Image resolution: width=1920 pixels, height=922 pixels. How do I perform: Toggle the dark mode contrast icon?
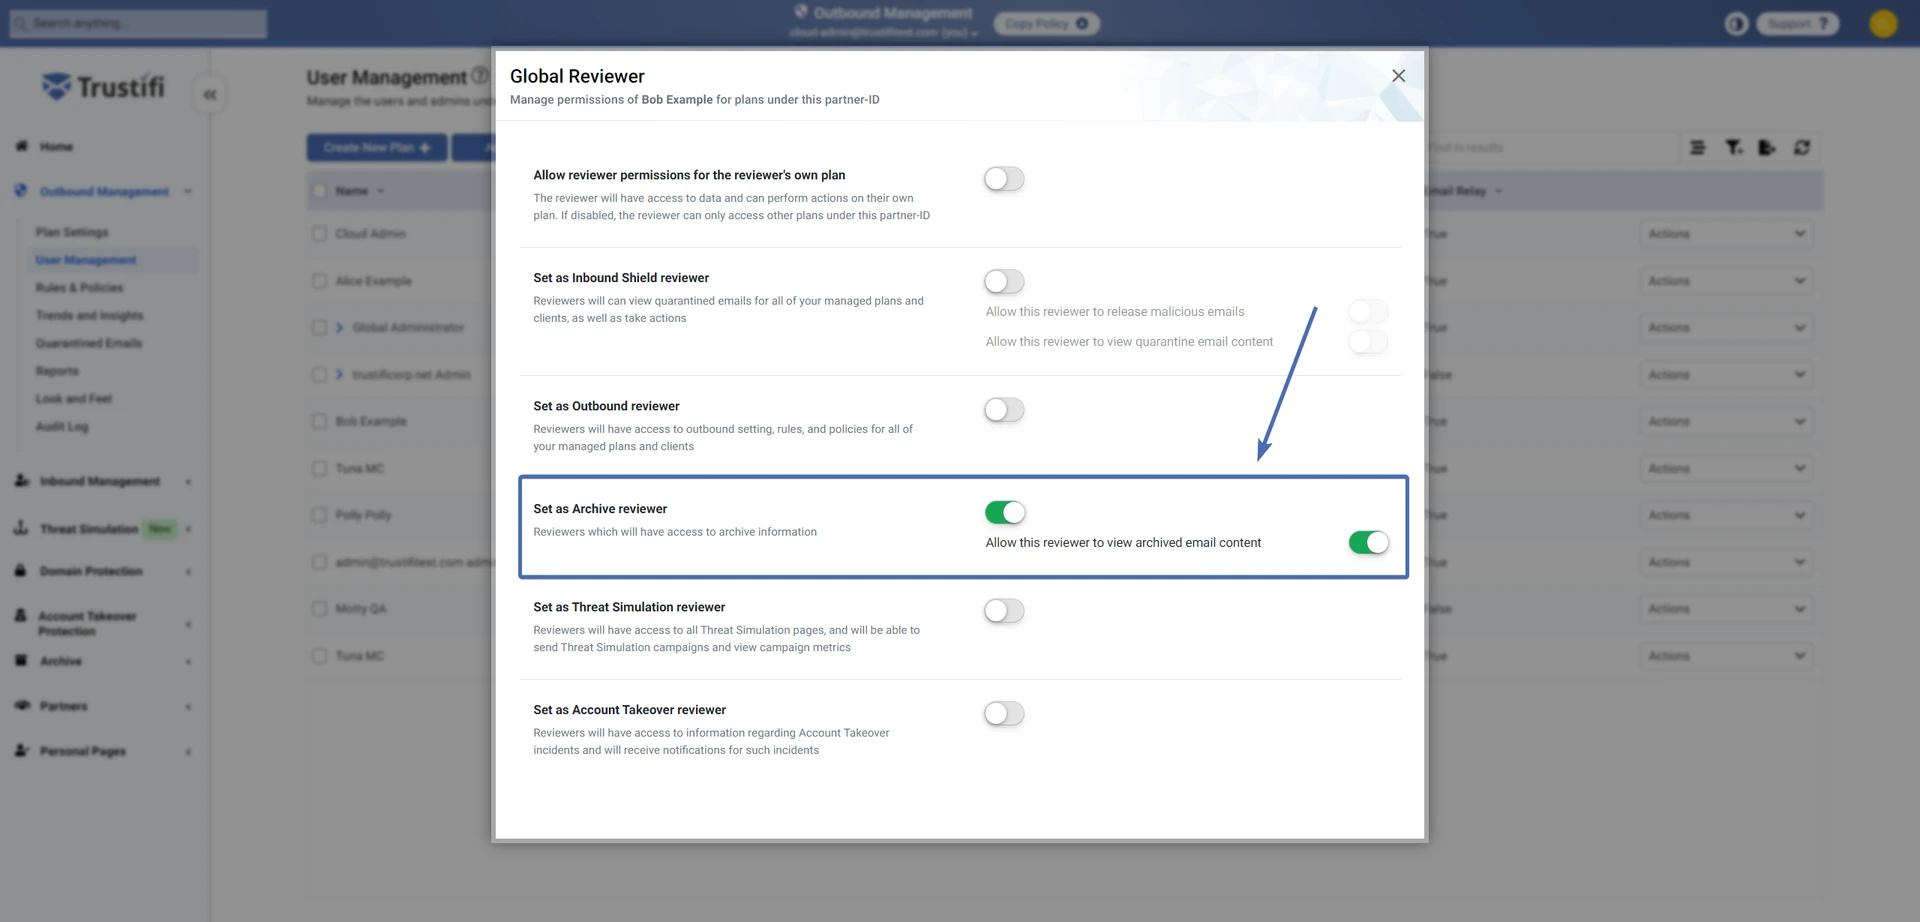click(x=1736, y=24)
